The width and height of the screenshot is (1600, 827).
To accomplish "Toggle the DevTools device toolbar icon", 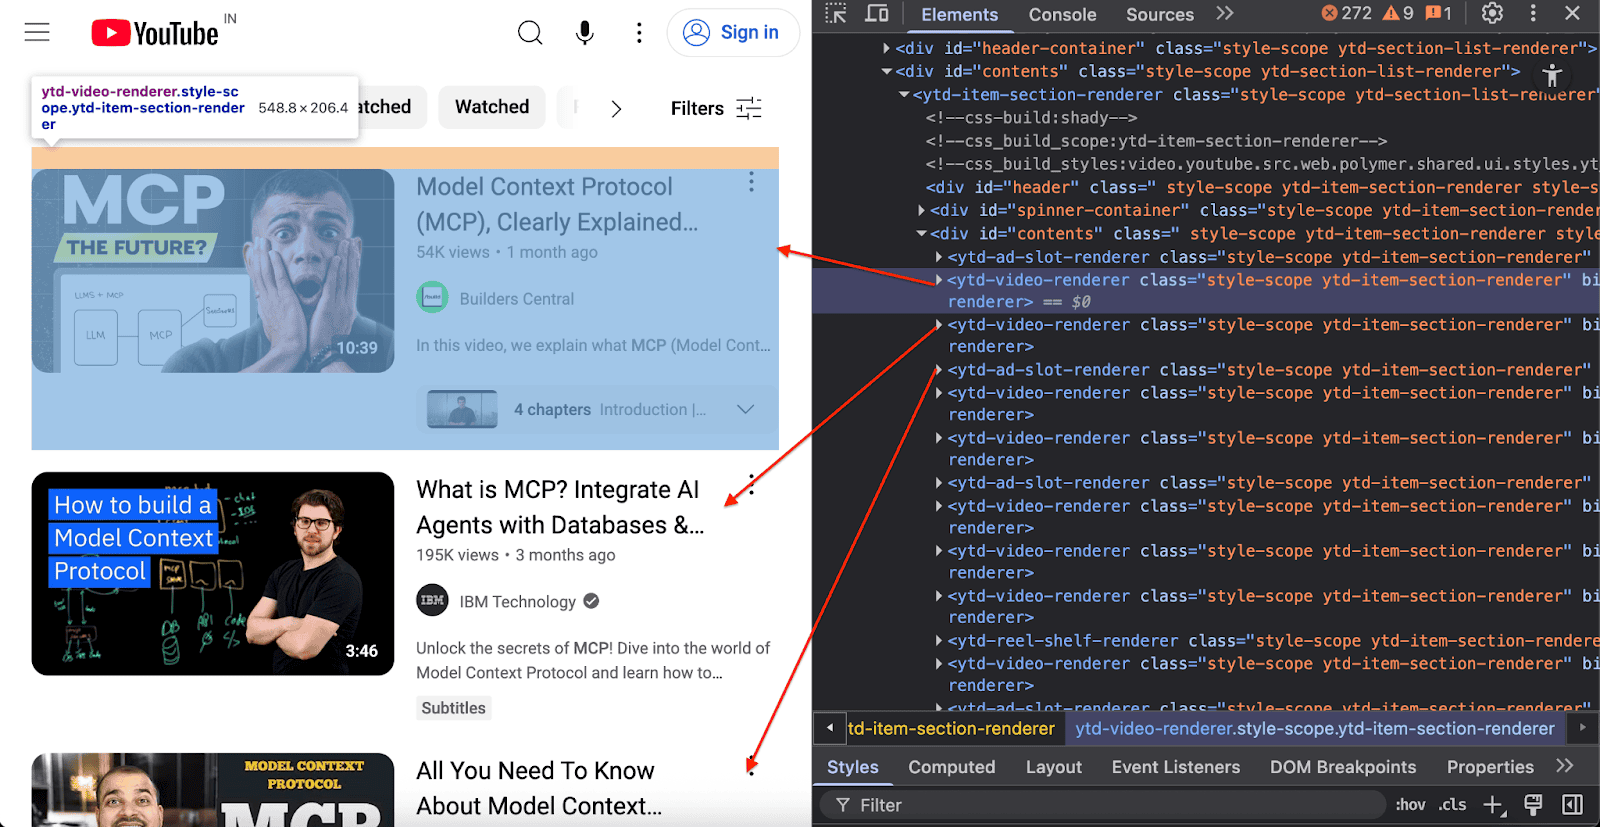I will tap(877, 14).
